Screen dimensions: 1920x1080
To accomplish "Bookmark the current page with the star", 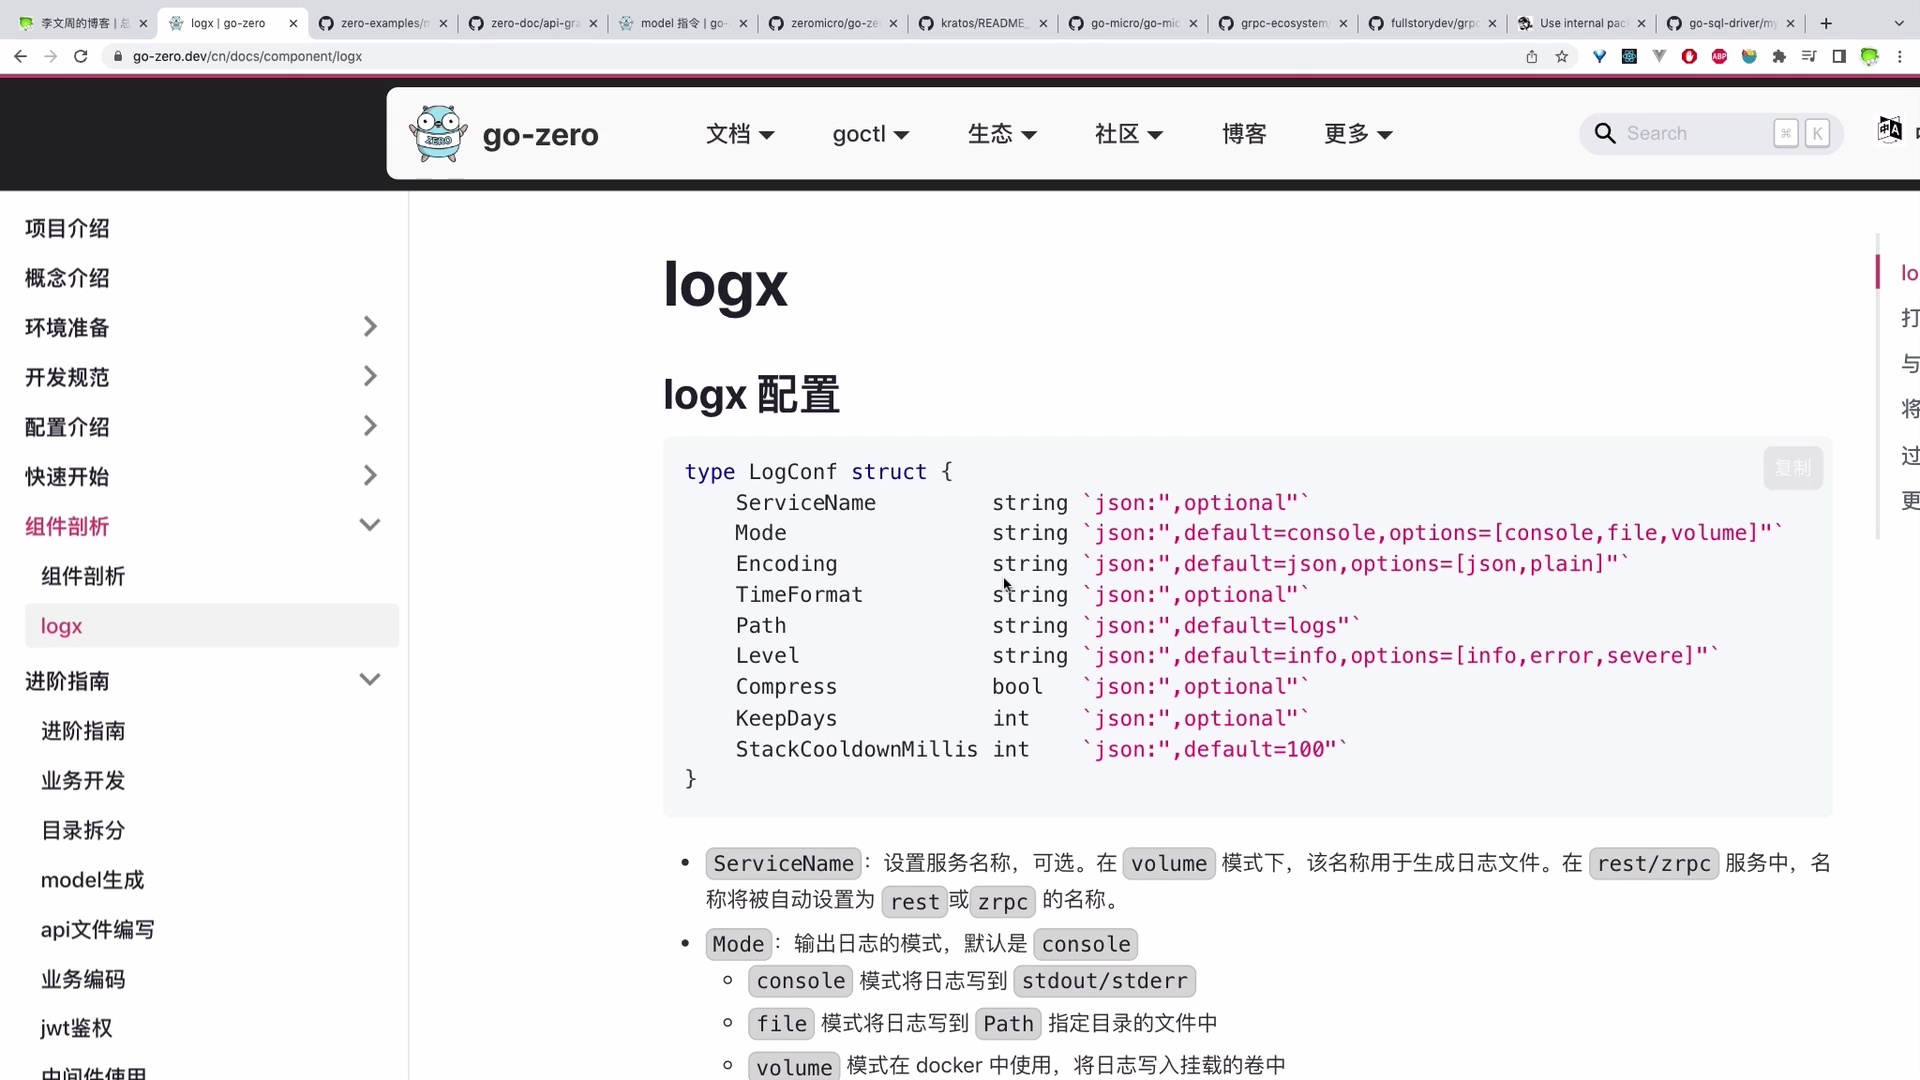I will pyautogui.click(x=1562, y=57).
